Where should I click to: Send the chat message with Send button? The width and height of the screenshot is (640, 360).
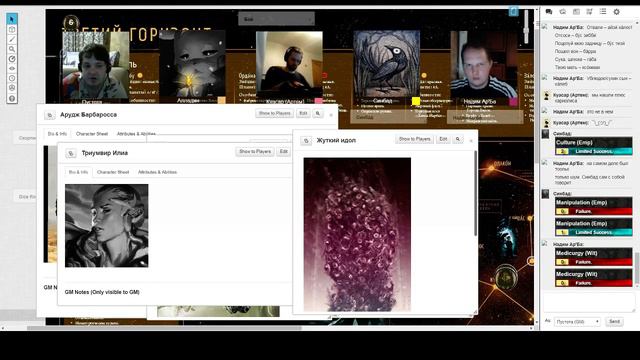click(x=614, y=322)
